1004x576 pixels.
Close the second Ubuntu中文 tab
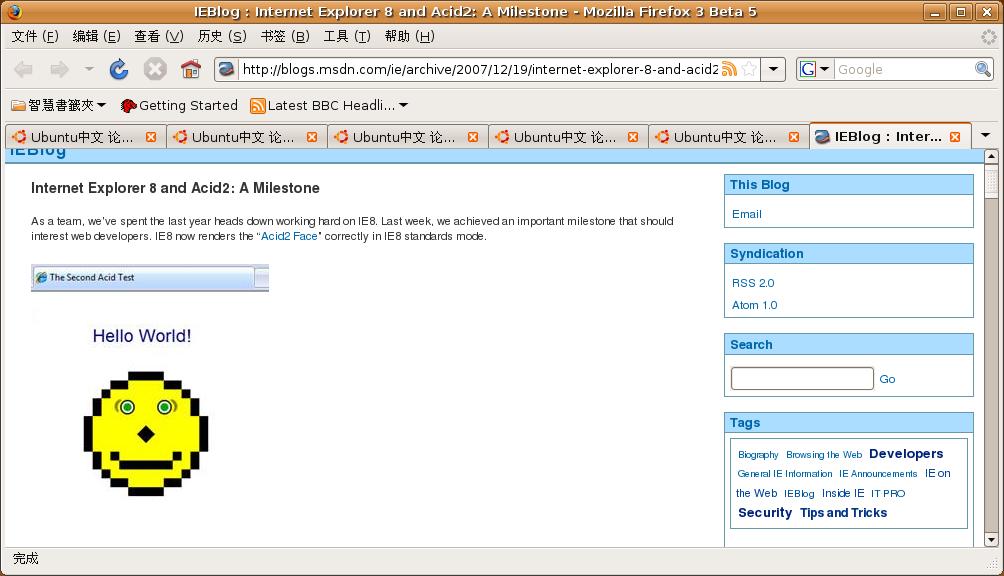pyautogui.click(x=312, y=137)
